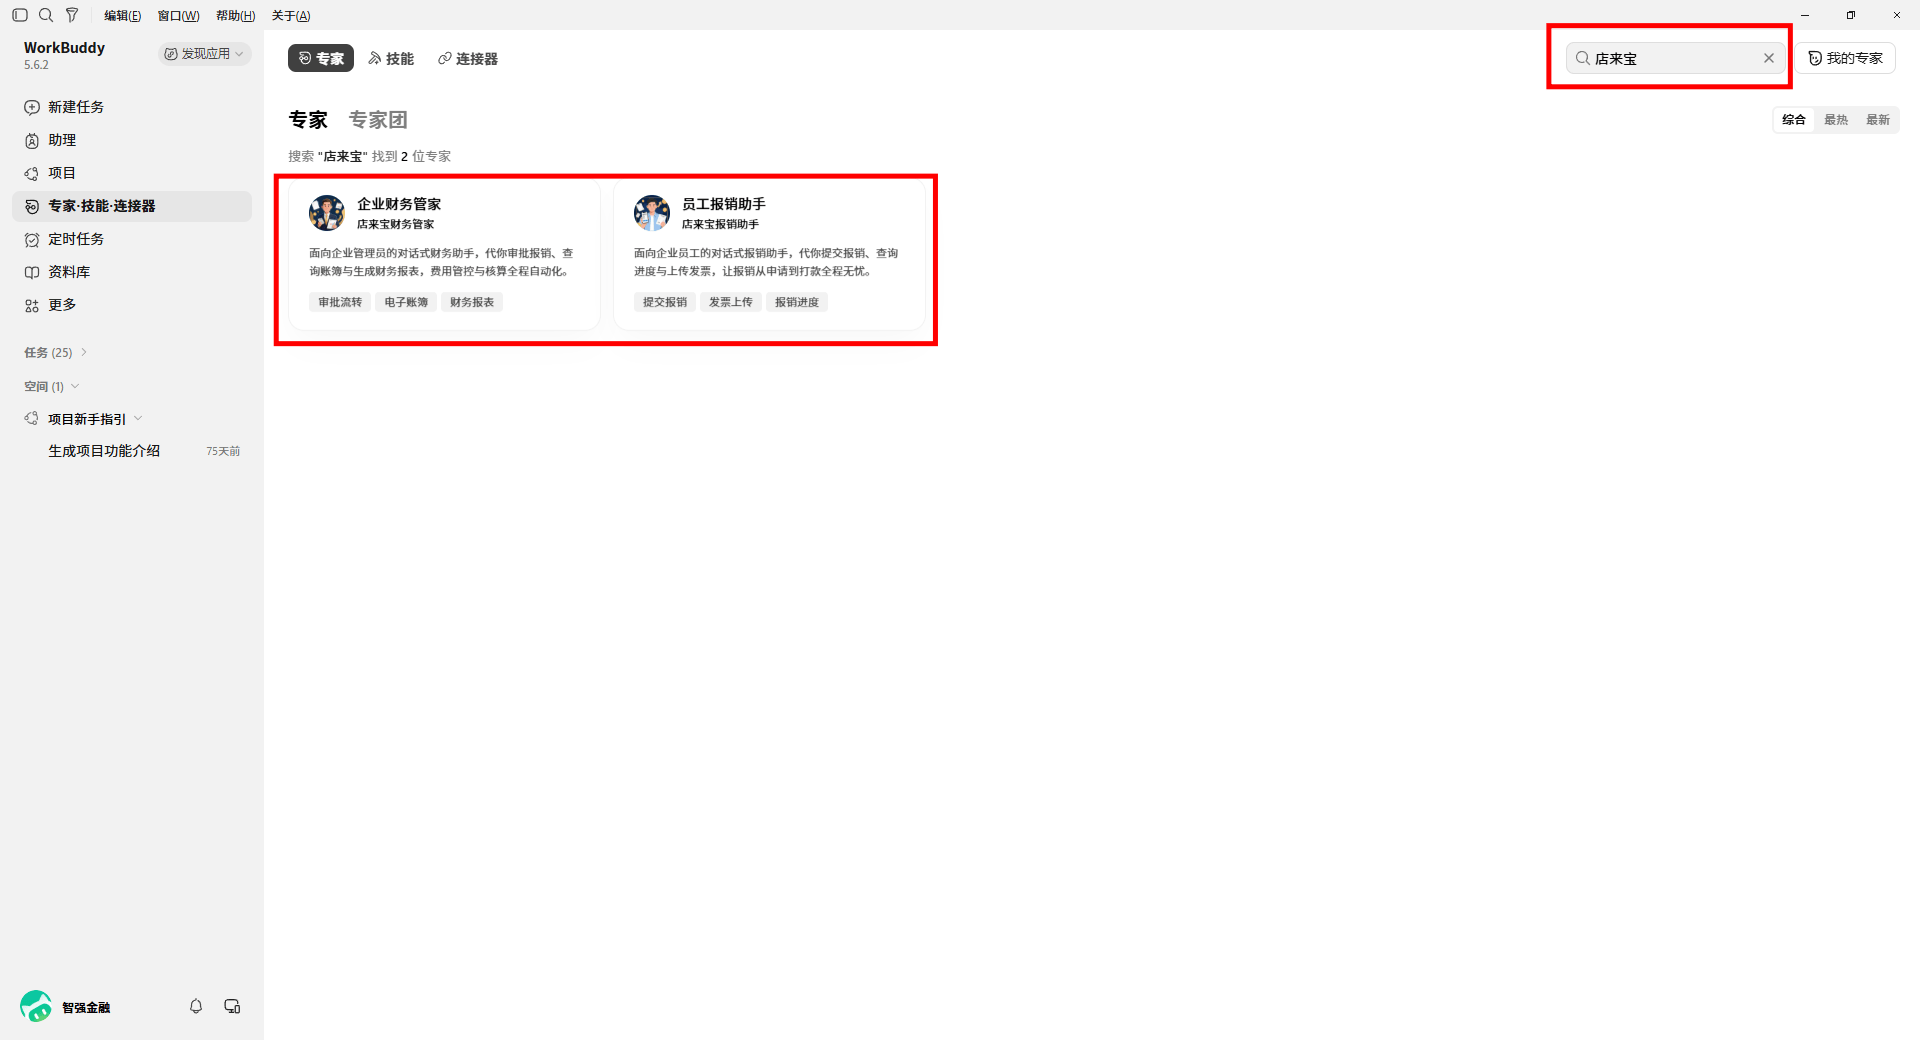Switch sorting to 最新
1920x1040 pixels.
[x=1878, y=120]
